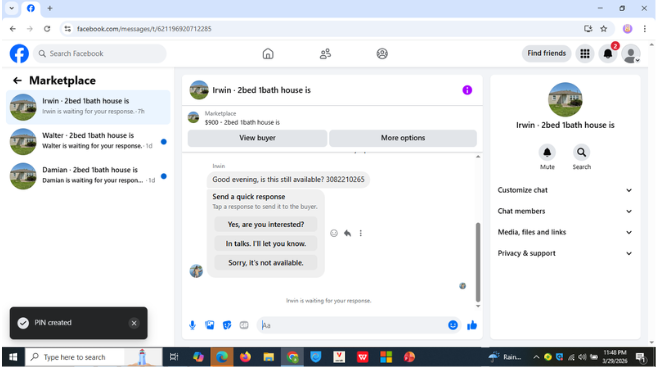Open the account profile avatar menu

tap(631, 54)
